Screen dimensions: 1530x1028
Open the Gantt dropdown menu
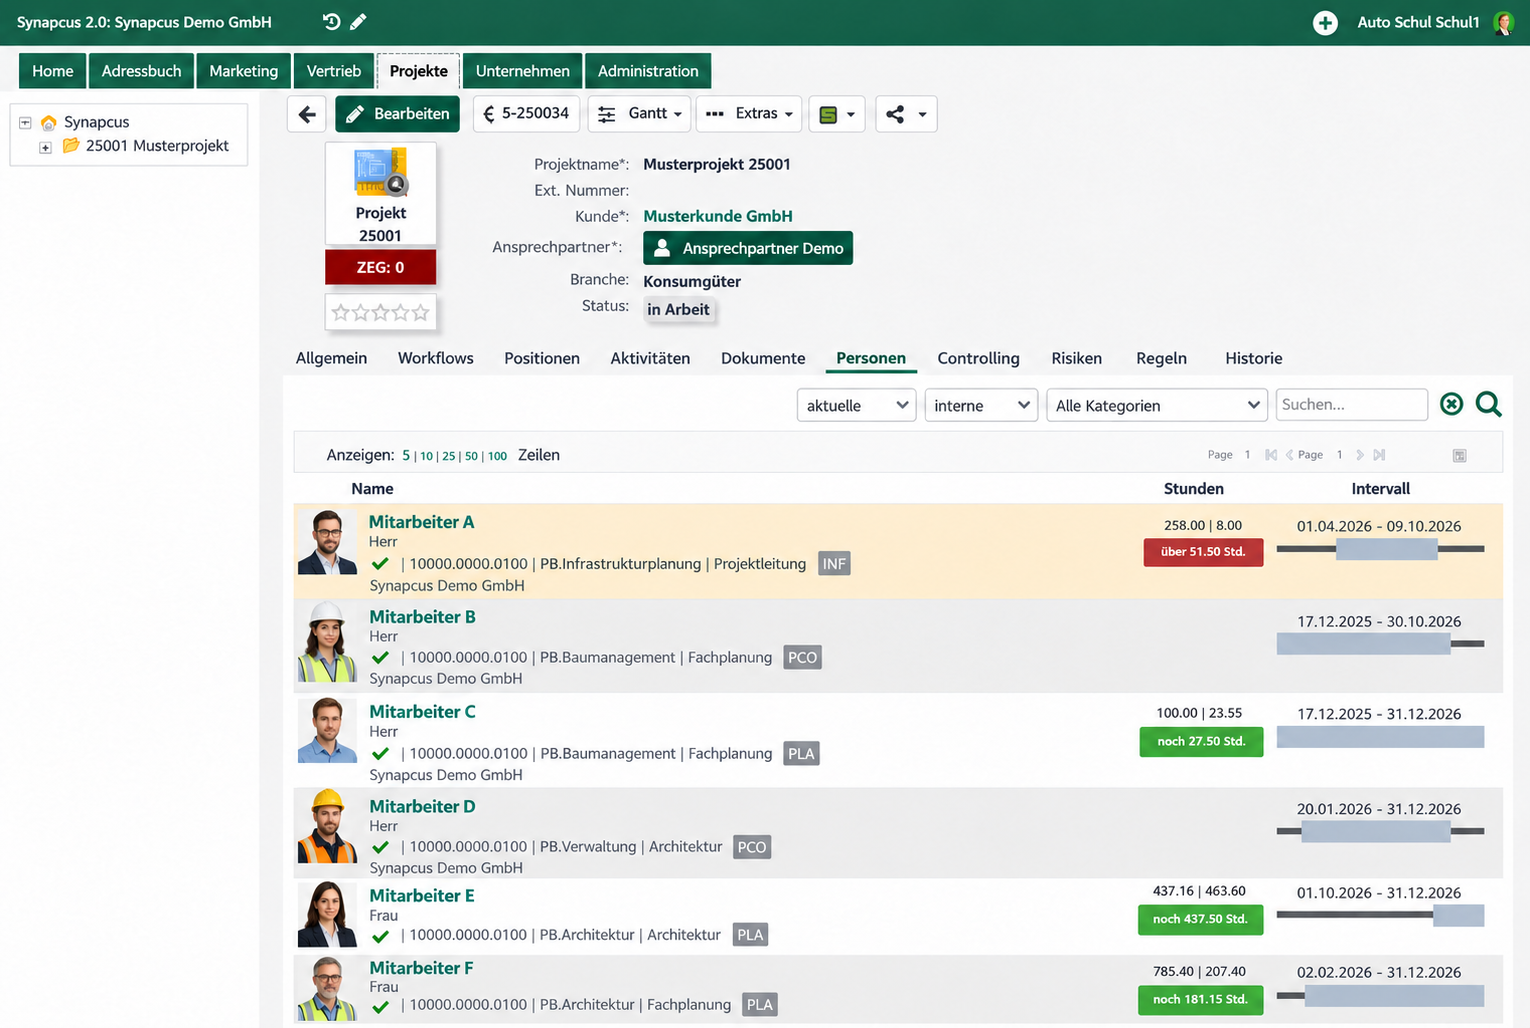tap(640, 114)
